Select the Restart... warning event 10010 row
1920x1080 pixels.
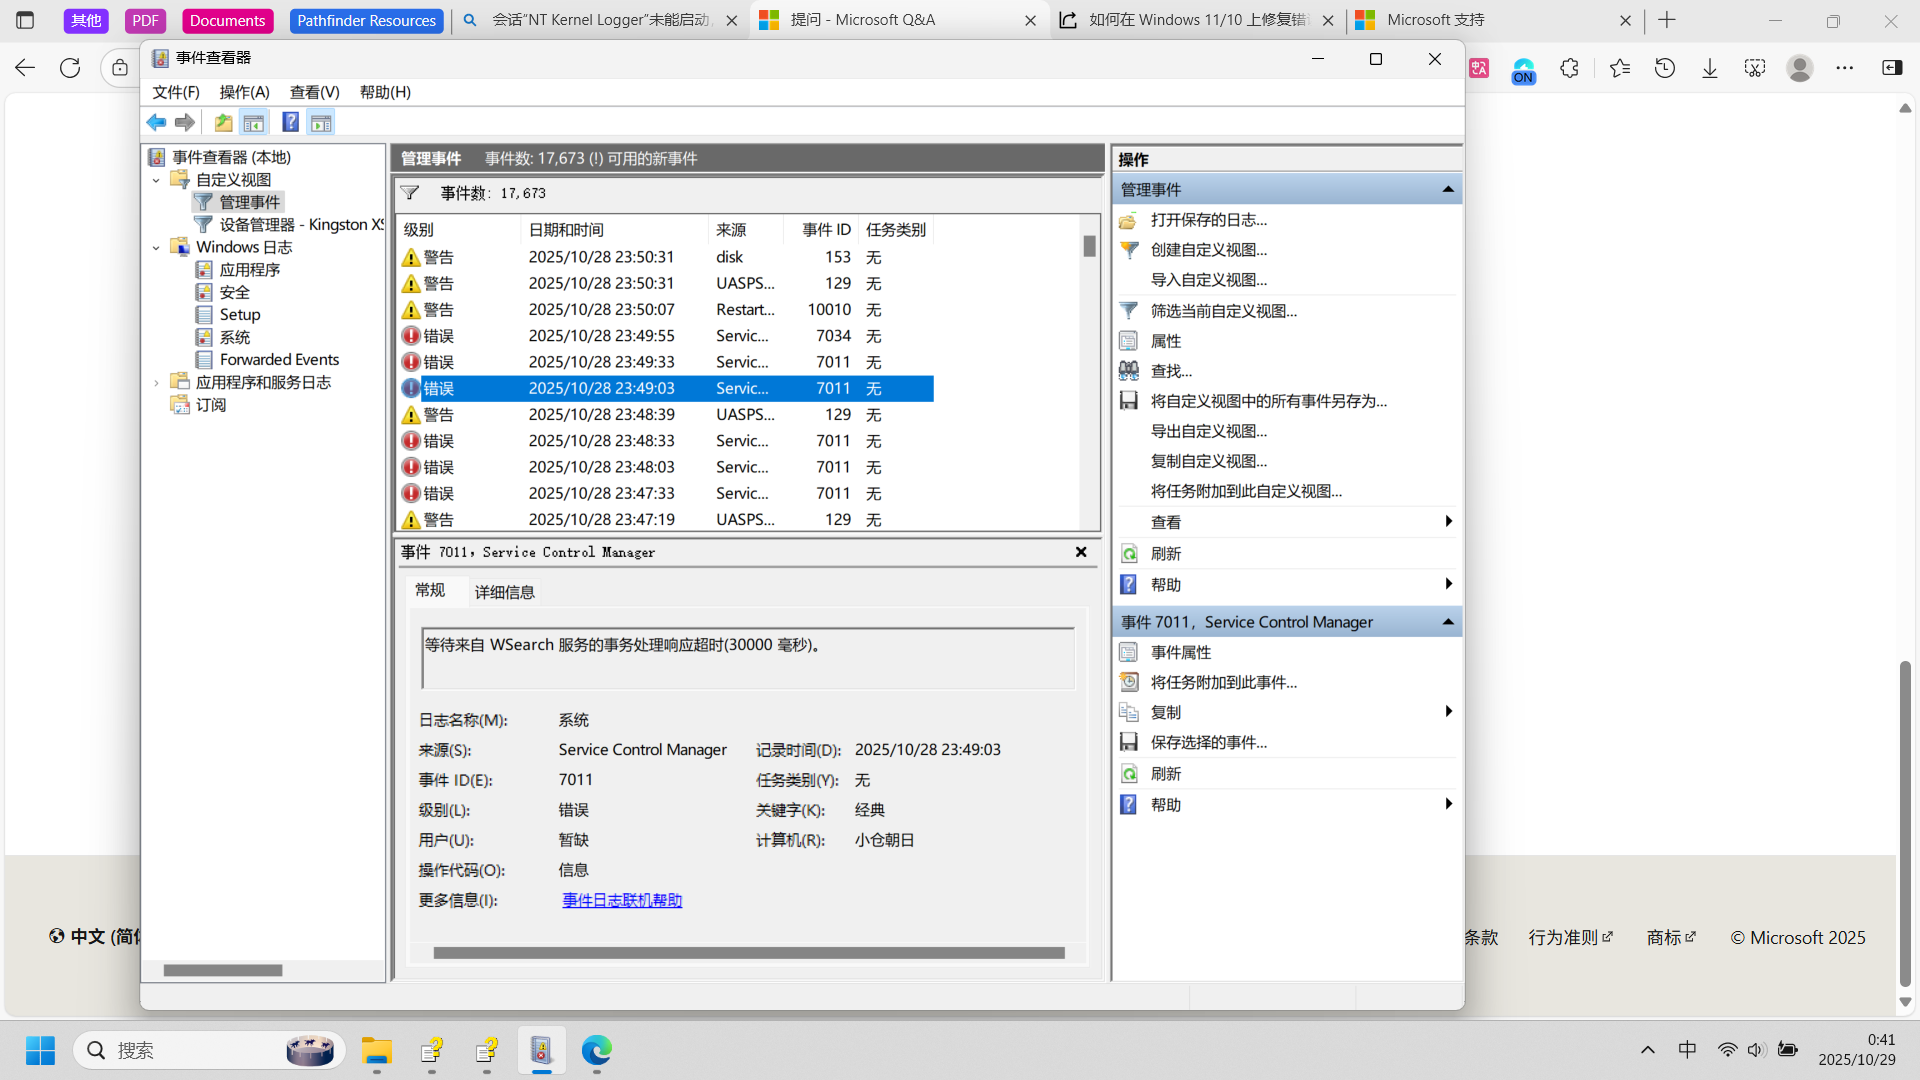665,310
